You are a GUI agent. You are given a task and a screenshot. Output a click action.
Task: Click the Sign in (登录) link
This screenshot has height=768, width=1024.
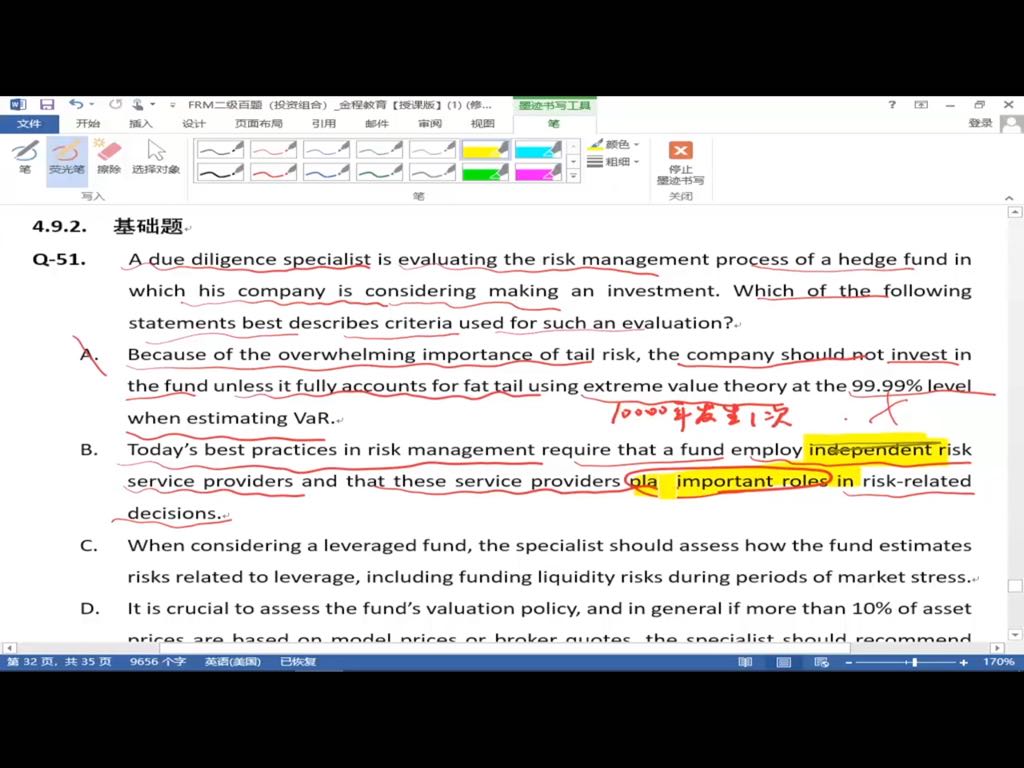pos(980,123)
